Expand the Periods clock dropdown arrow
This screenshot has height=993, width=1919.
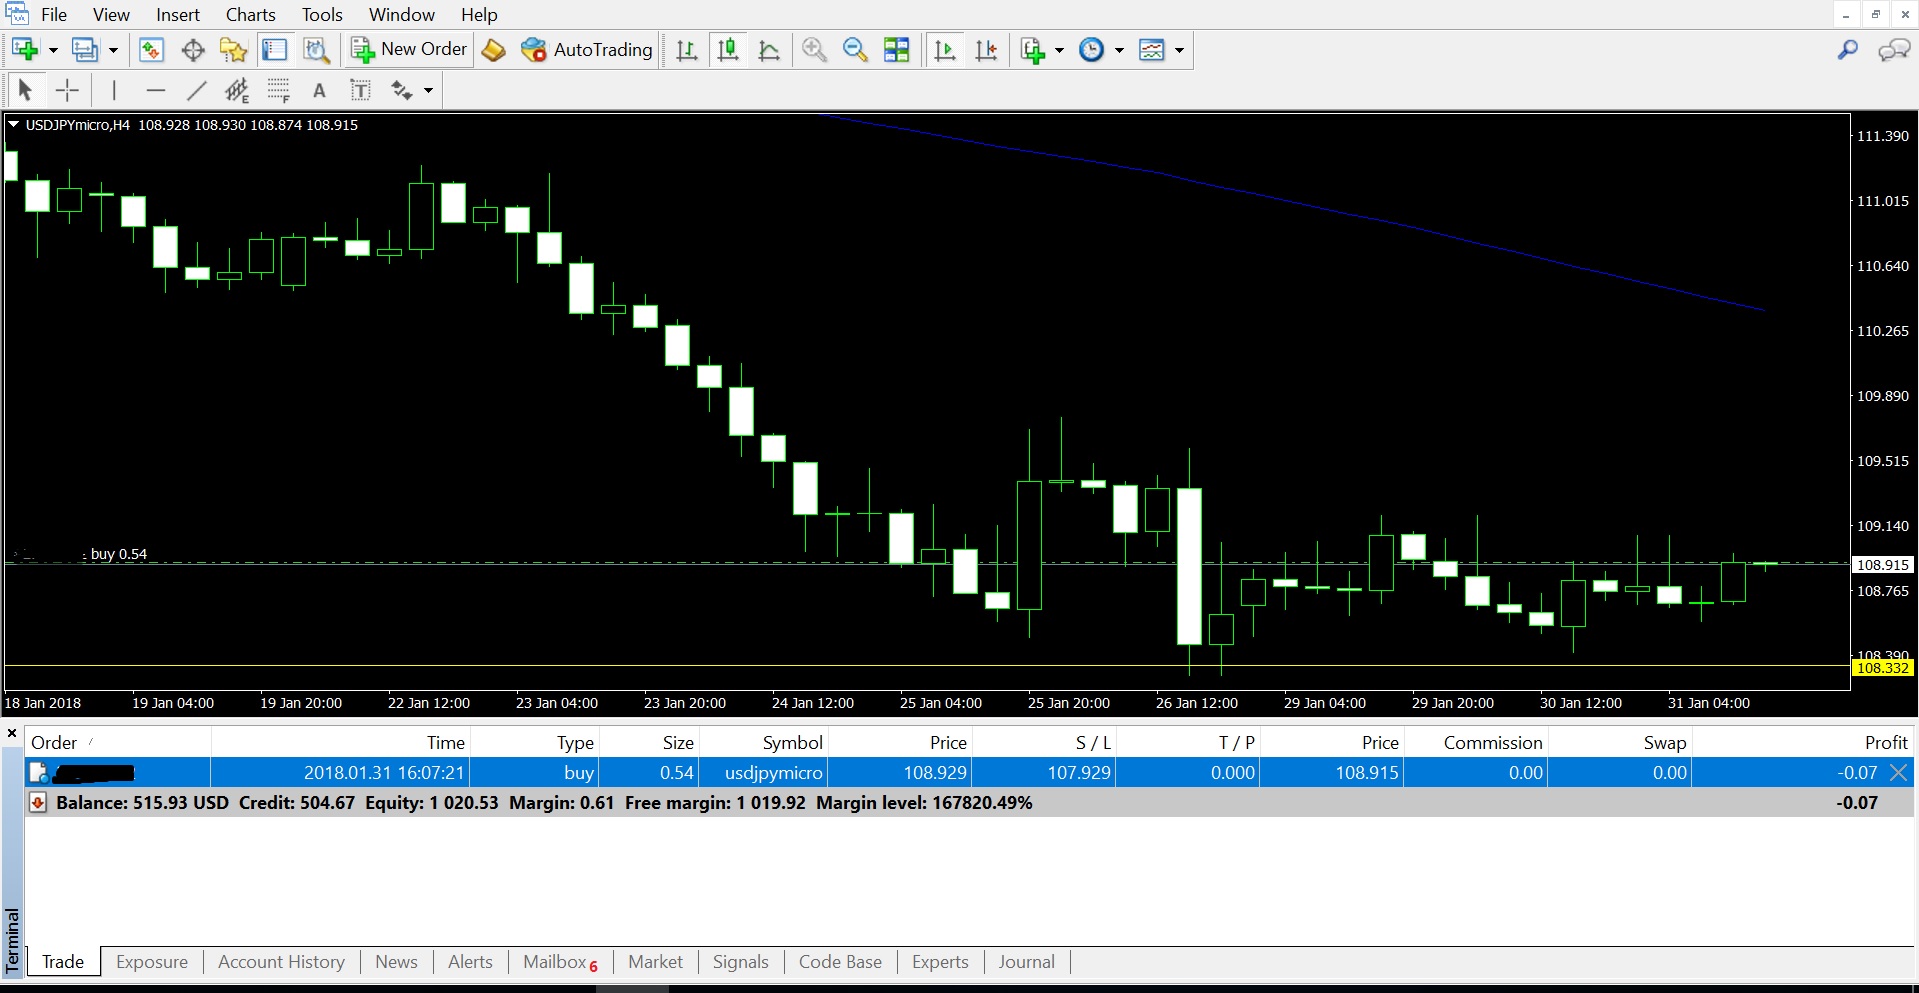pyautogui.click(x=1119, y=50)
